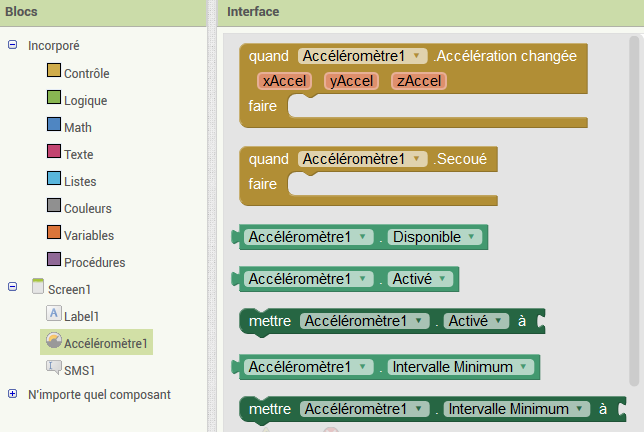Choose the Texte blocks category
644x432 pixels.
(x=70, y=154)
